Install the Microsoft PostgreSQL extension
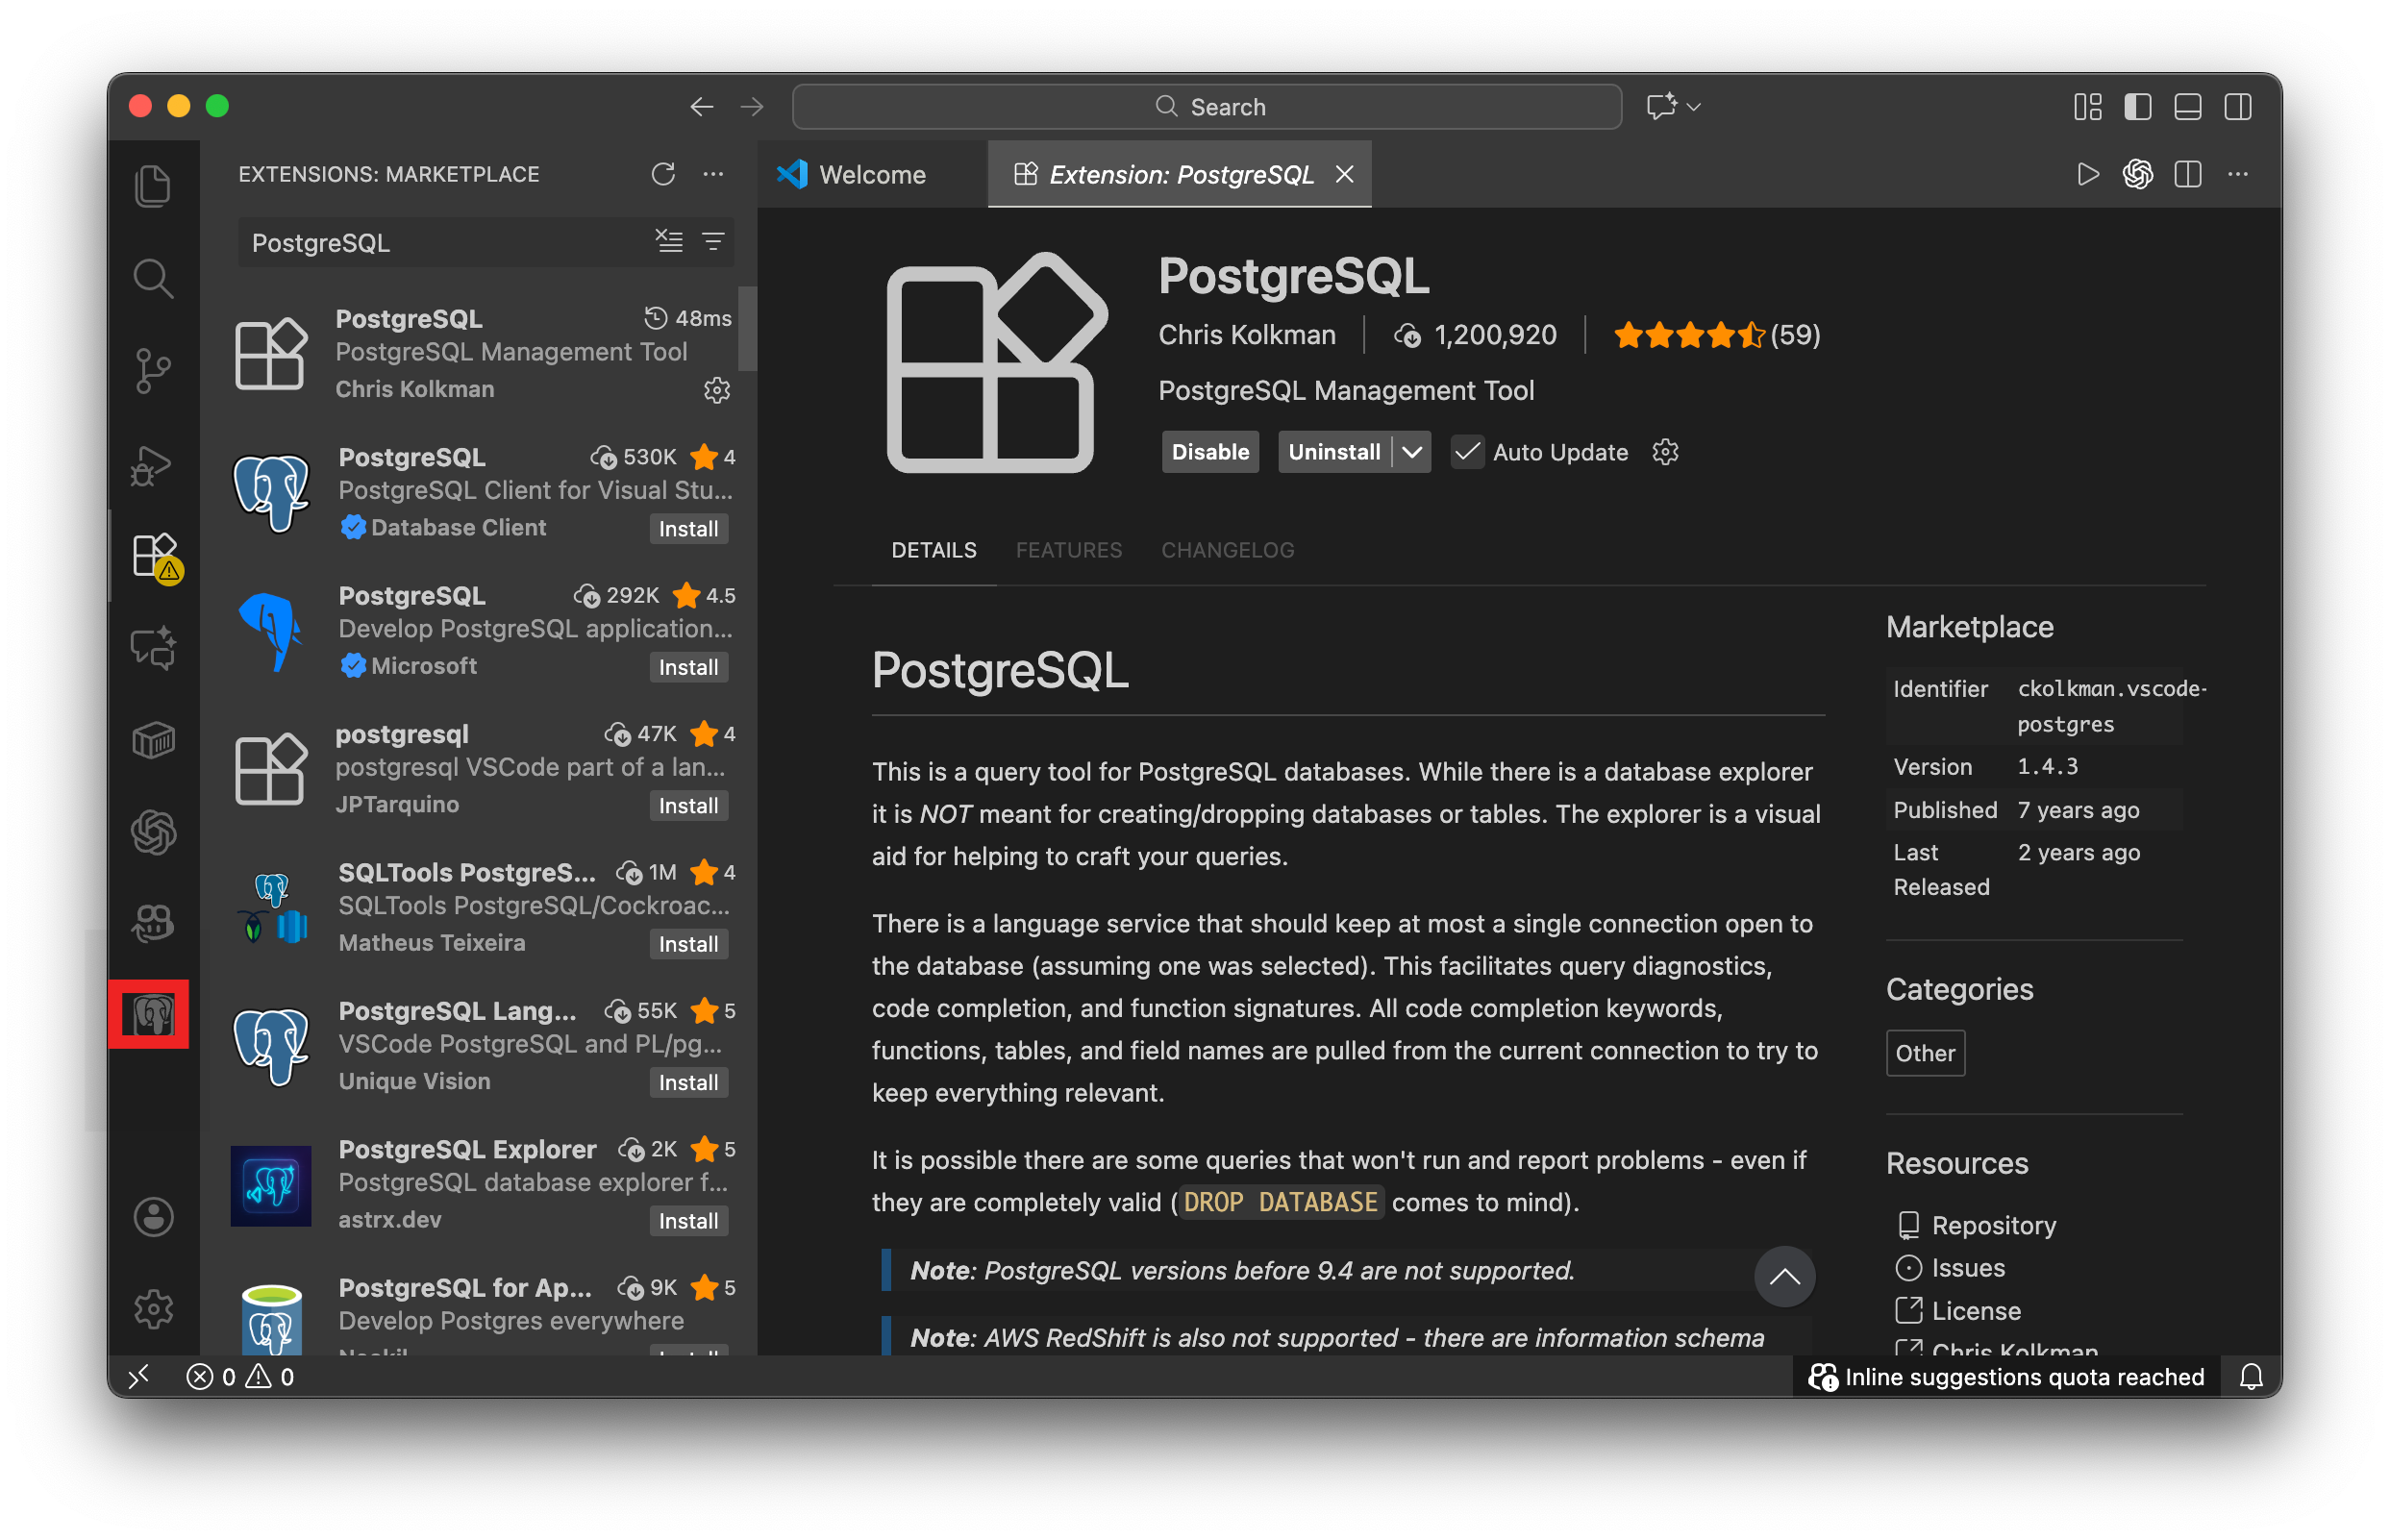2390x1540 pixels. click(x=688, y=667)
